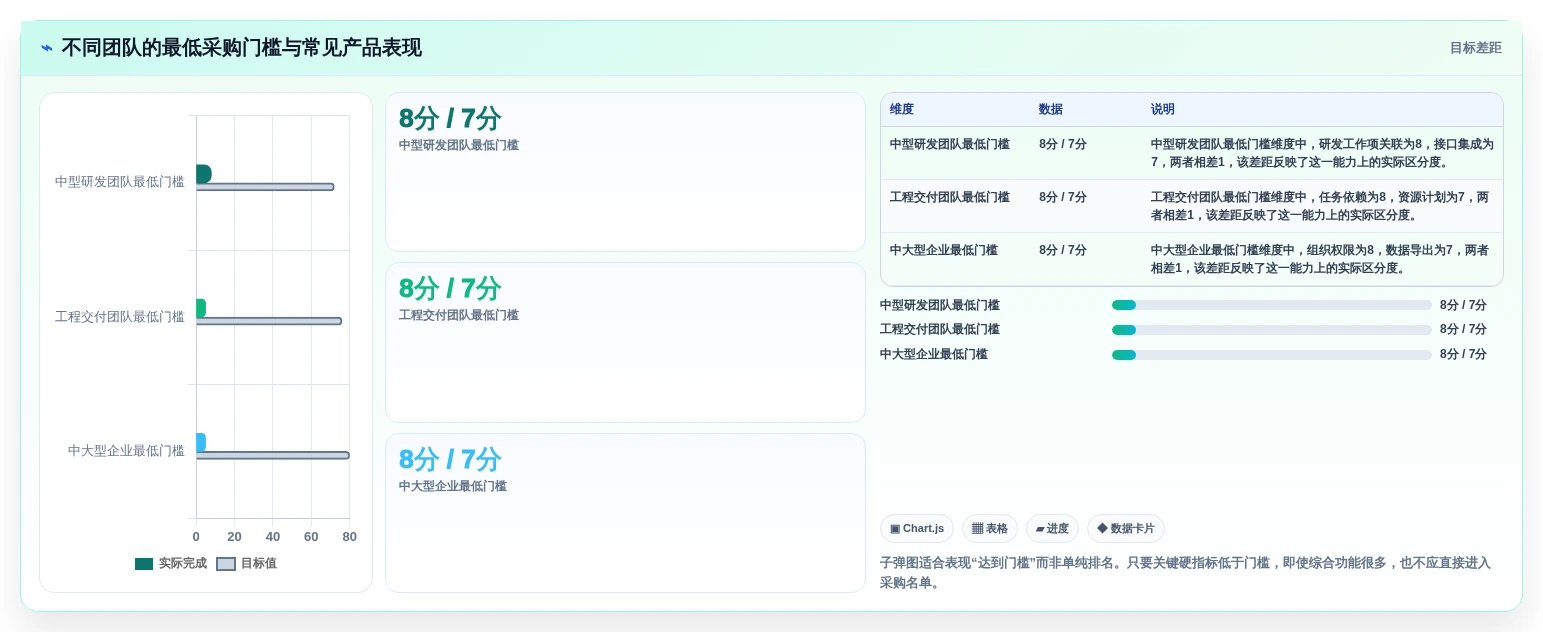Open the 工程交付团队最低门槛 score card
Screen dimensions: 1543x632
tap(625, 342)
